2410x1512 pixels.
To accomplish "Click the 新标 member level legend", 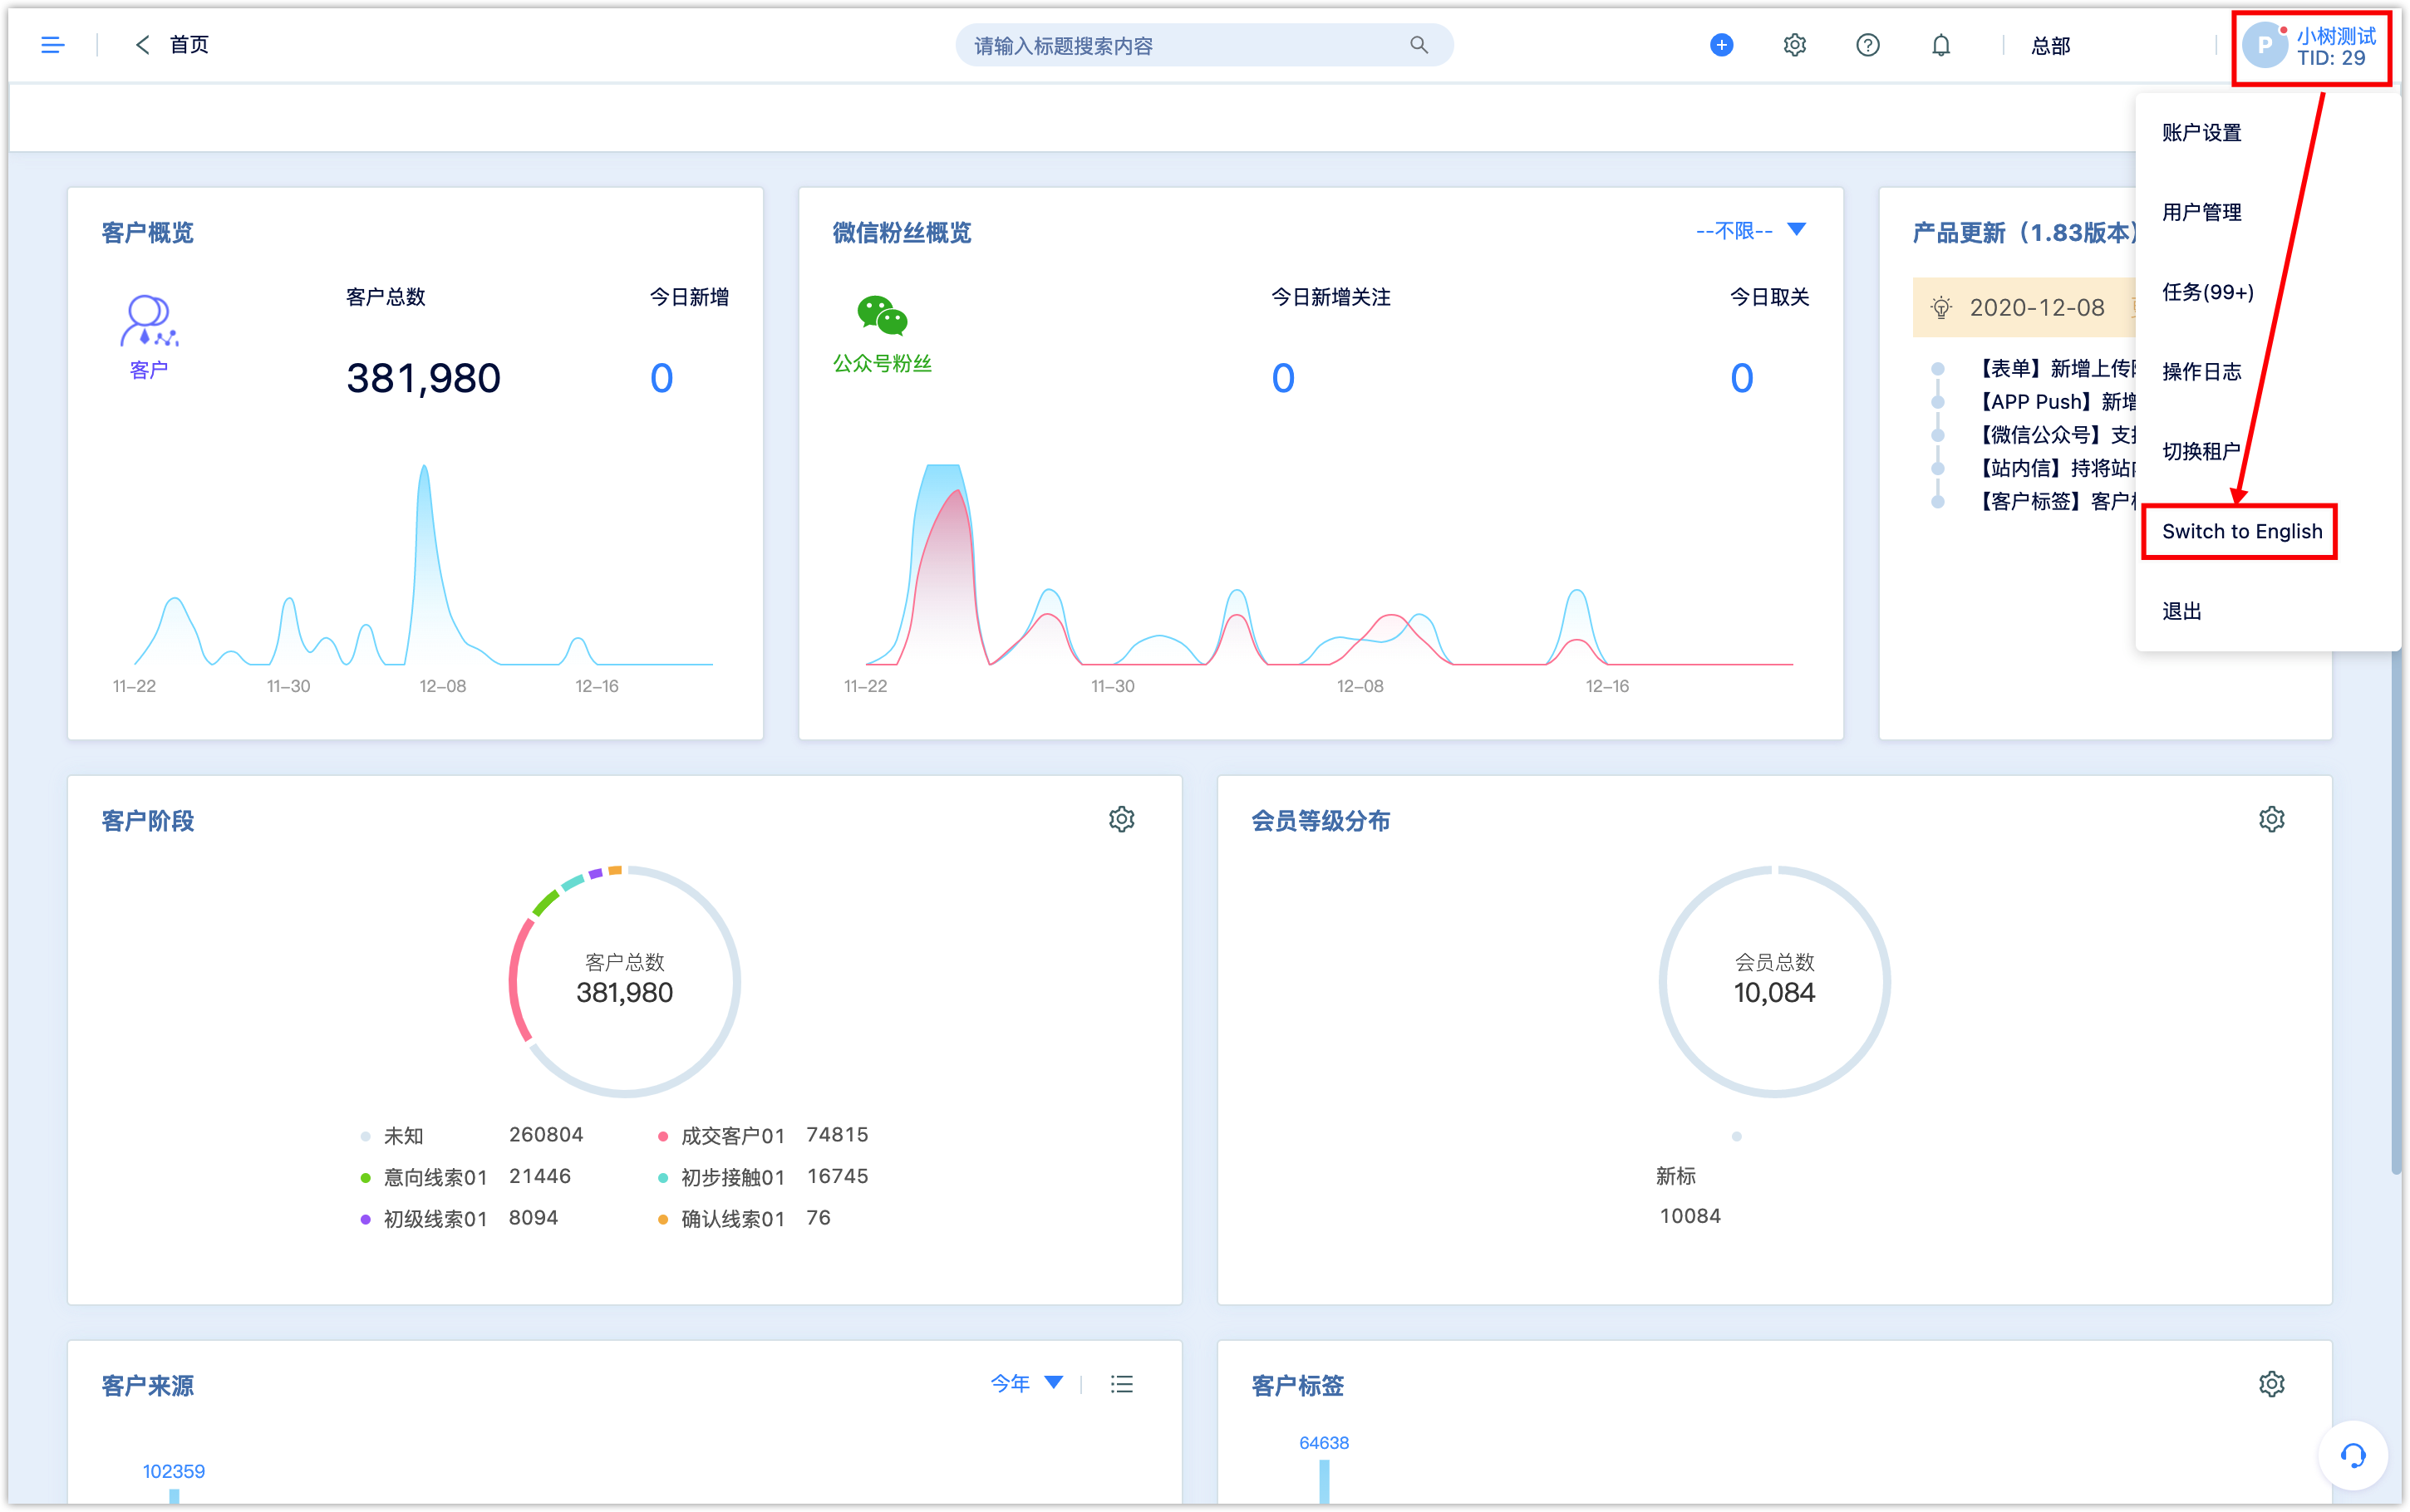I will [x=1675, y=1176].
